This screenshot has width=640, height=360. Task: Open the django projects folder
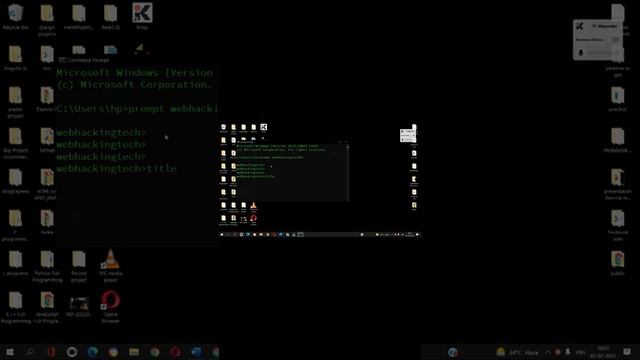tap(47, 20)
